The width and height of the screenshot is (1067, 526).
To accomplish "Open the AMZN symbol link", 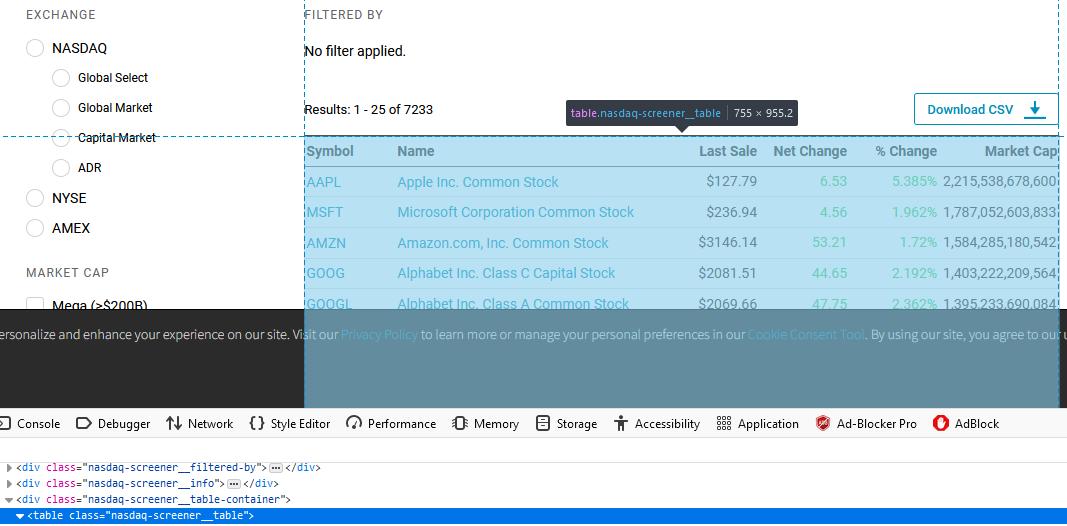I will click(326, 243).
